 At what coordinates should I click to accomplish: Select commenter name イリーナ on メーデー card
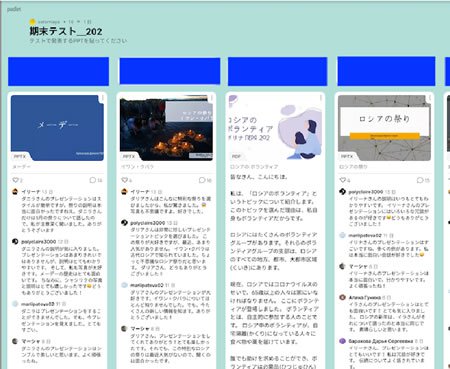31,192
